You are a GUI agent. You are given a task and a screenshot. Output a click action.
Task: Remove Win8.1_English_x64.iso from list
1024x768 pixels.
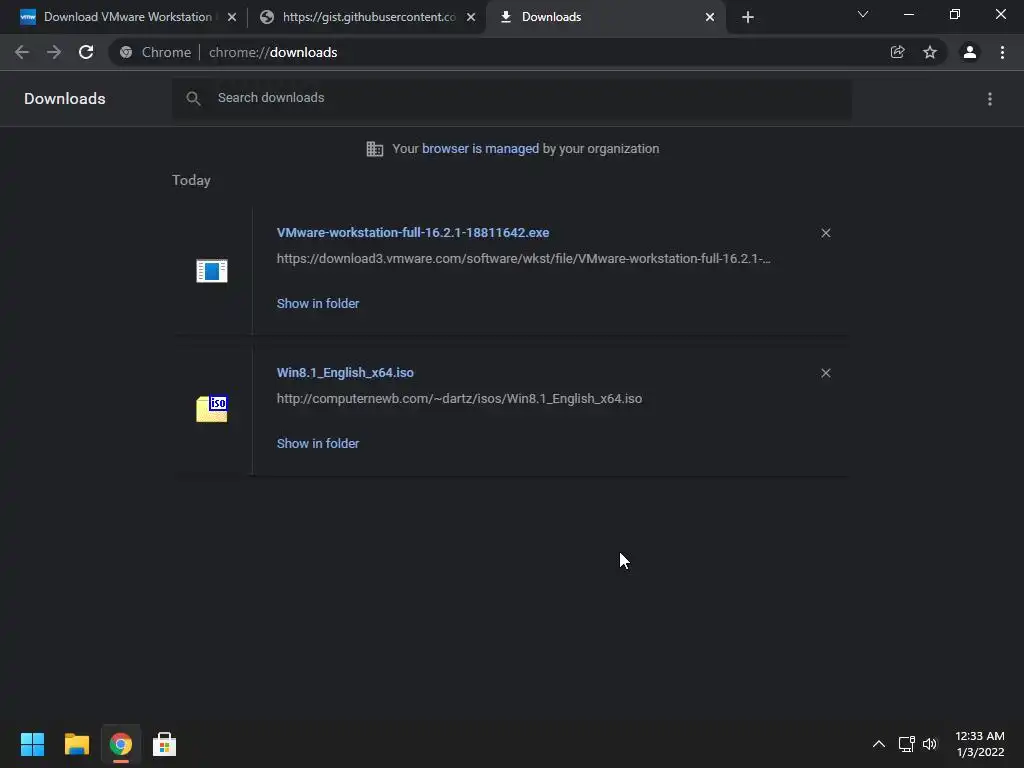pos(825,373)
